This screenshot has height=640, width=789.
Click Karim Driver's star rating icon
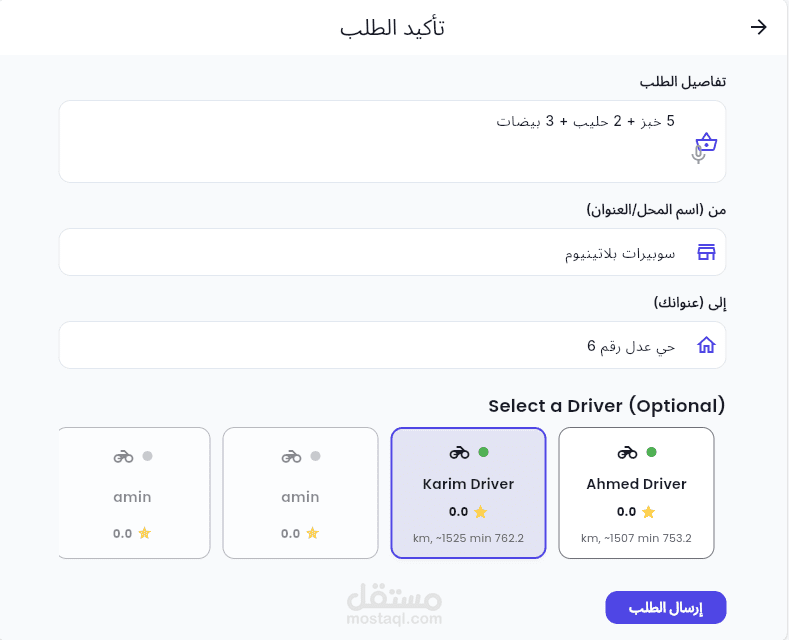[x=481, y=512]
